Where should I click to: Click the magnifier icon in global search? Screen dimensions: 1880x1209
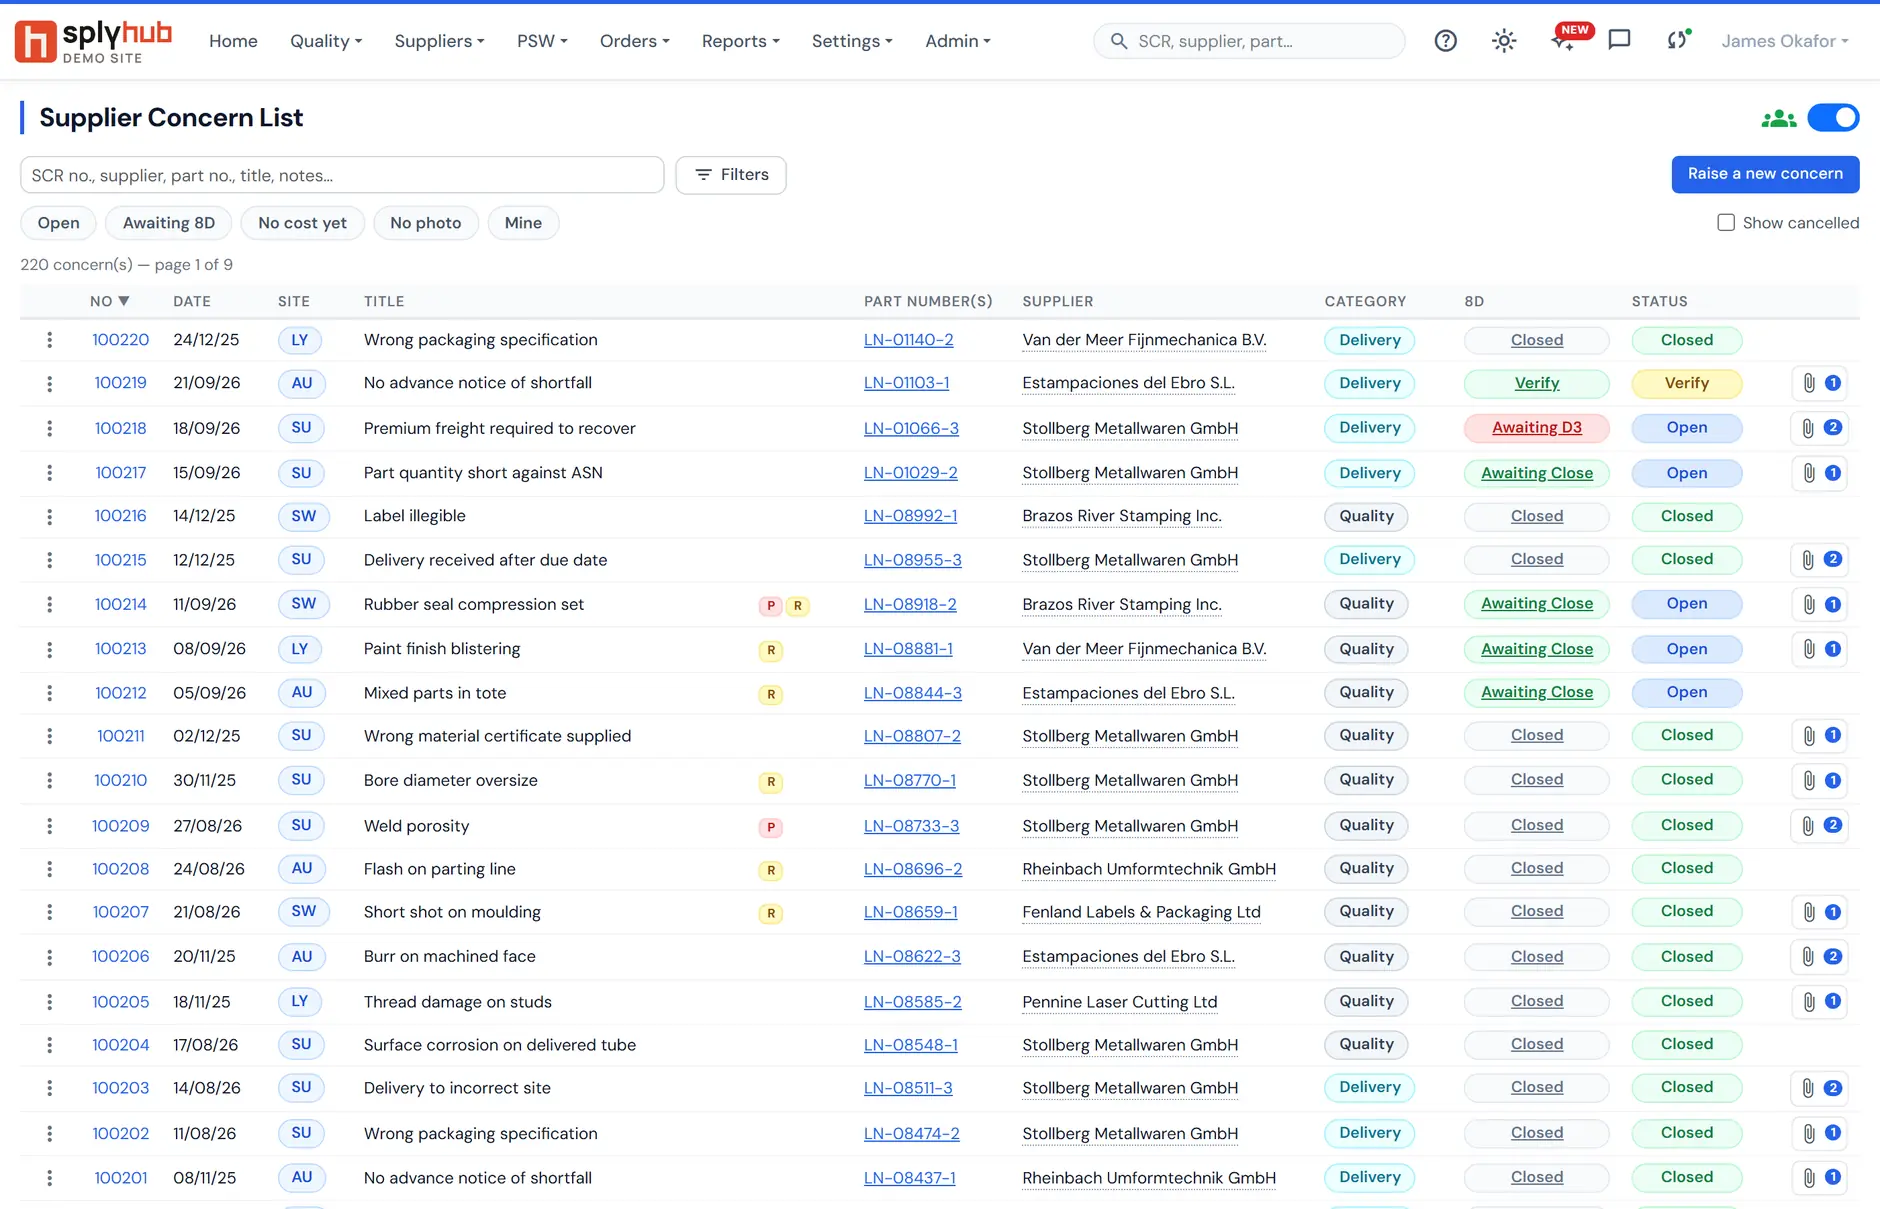1119,41
